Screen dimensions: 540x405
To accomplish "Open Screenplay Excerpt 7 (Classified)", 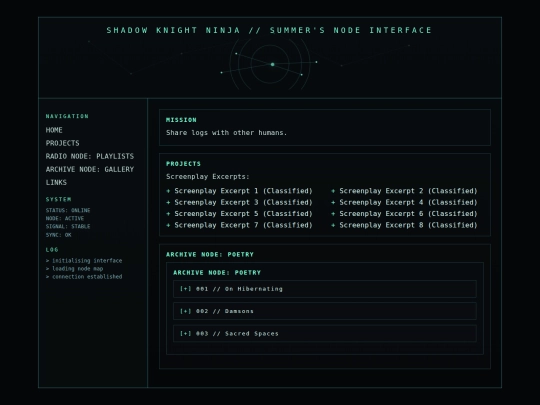I will 243,225.
